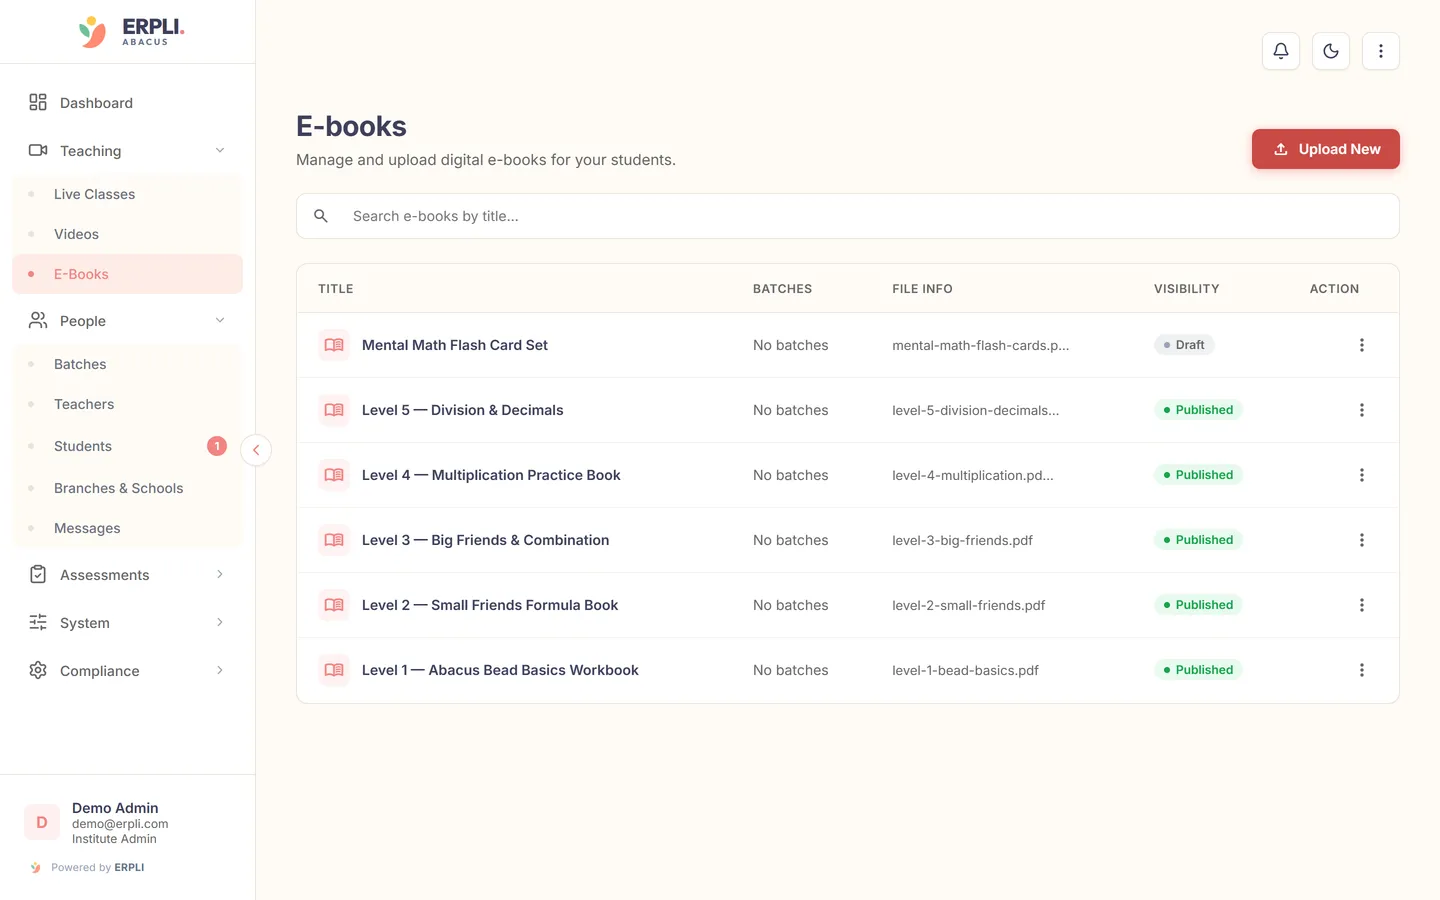Open the top-right more options menu

click(x=1381, y=51)
